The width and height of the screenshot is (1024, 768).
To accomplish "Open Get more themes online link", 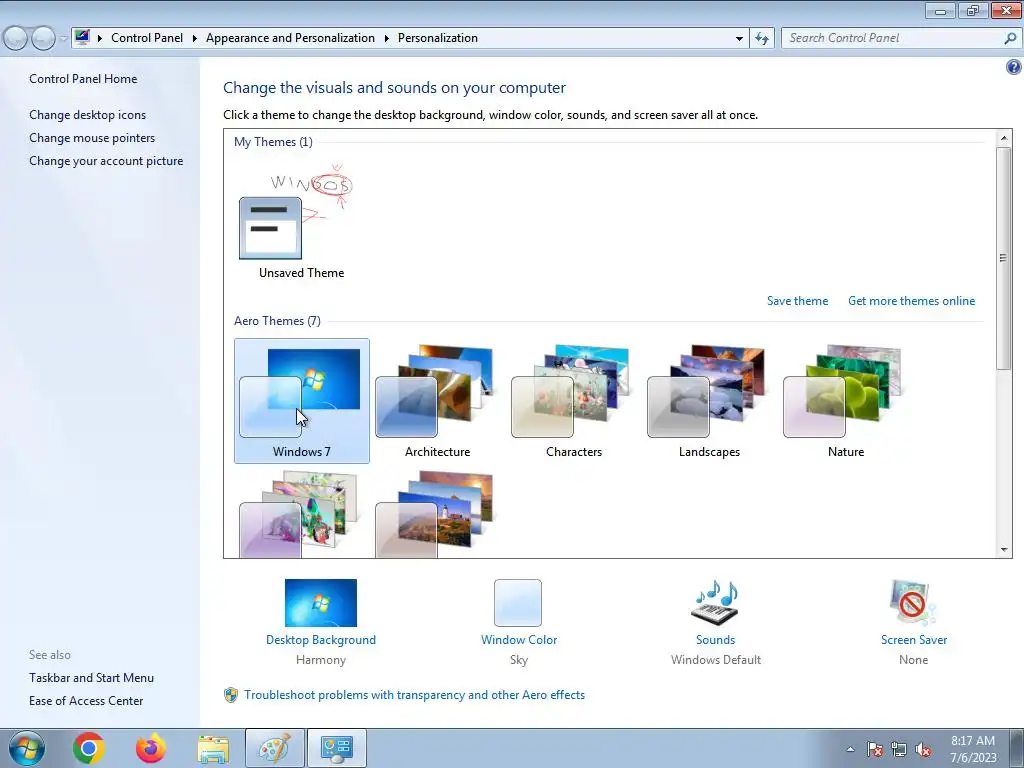I will tap(911, 301).
